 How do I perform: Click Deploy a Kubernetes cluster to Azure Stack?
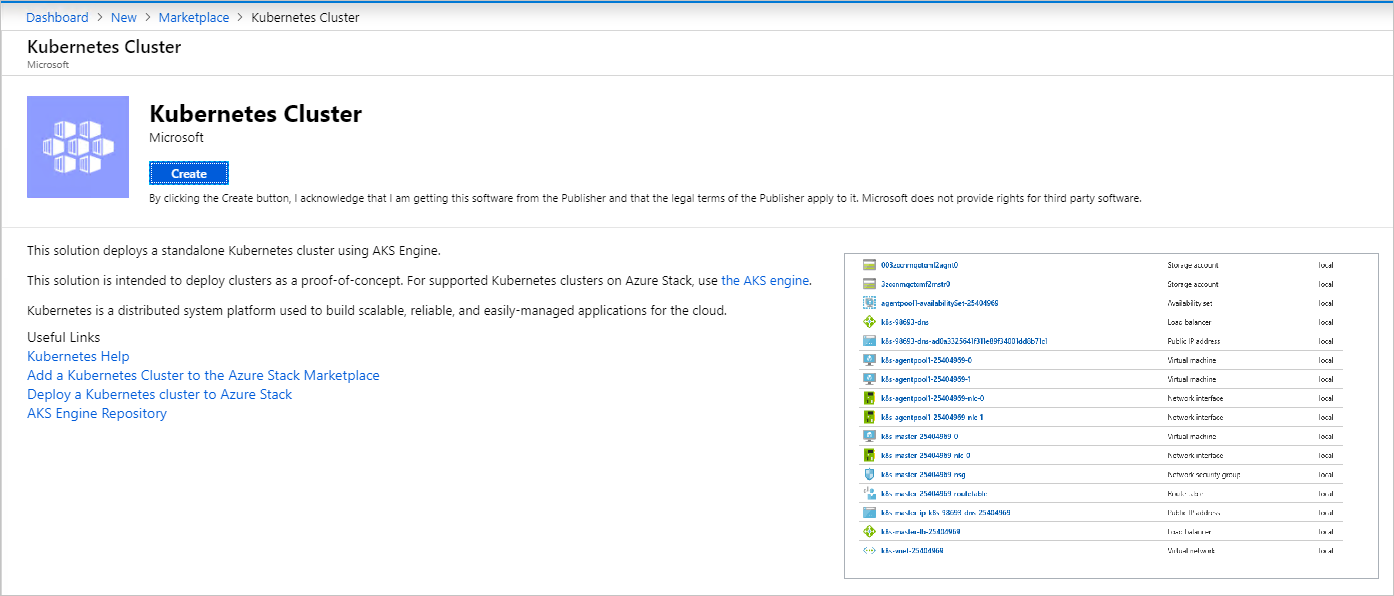coord(158,394)
